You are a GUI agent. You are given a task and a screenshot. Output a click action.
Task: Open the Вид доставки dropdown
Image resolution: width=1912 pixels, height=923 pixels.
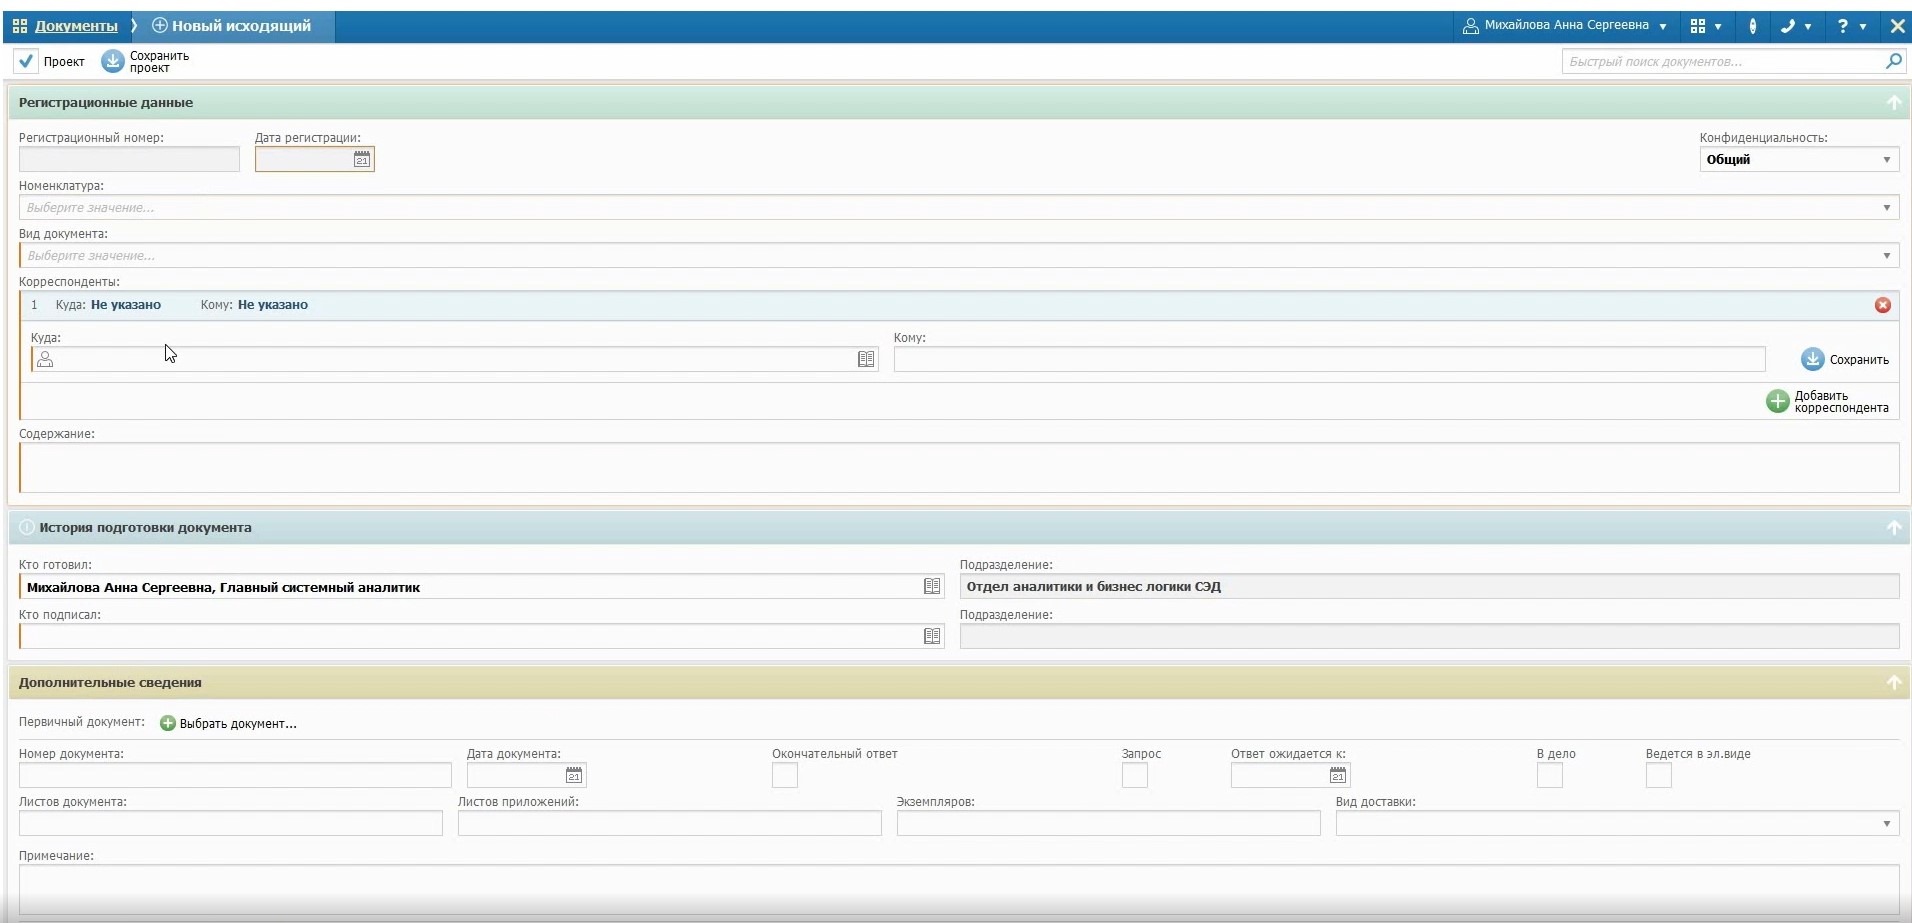[1617, 823]
